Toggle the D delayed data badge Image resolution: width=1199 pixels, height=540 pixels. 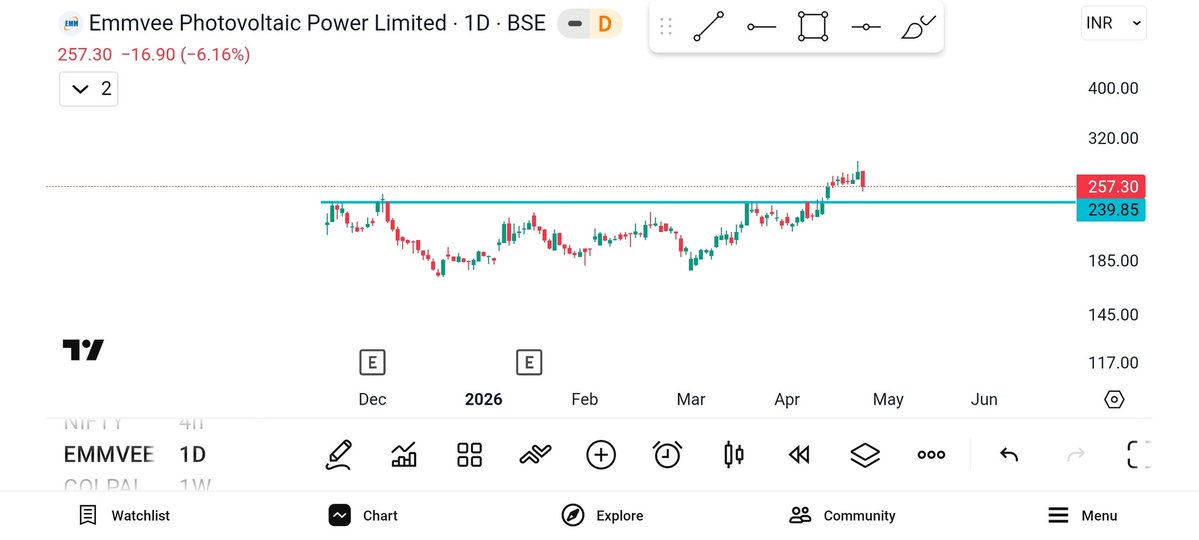pyautogui.click(x=605, y=24)
